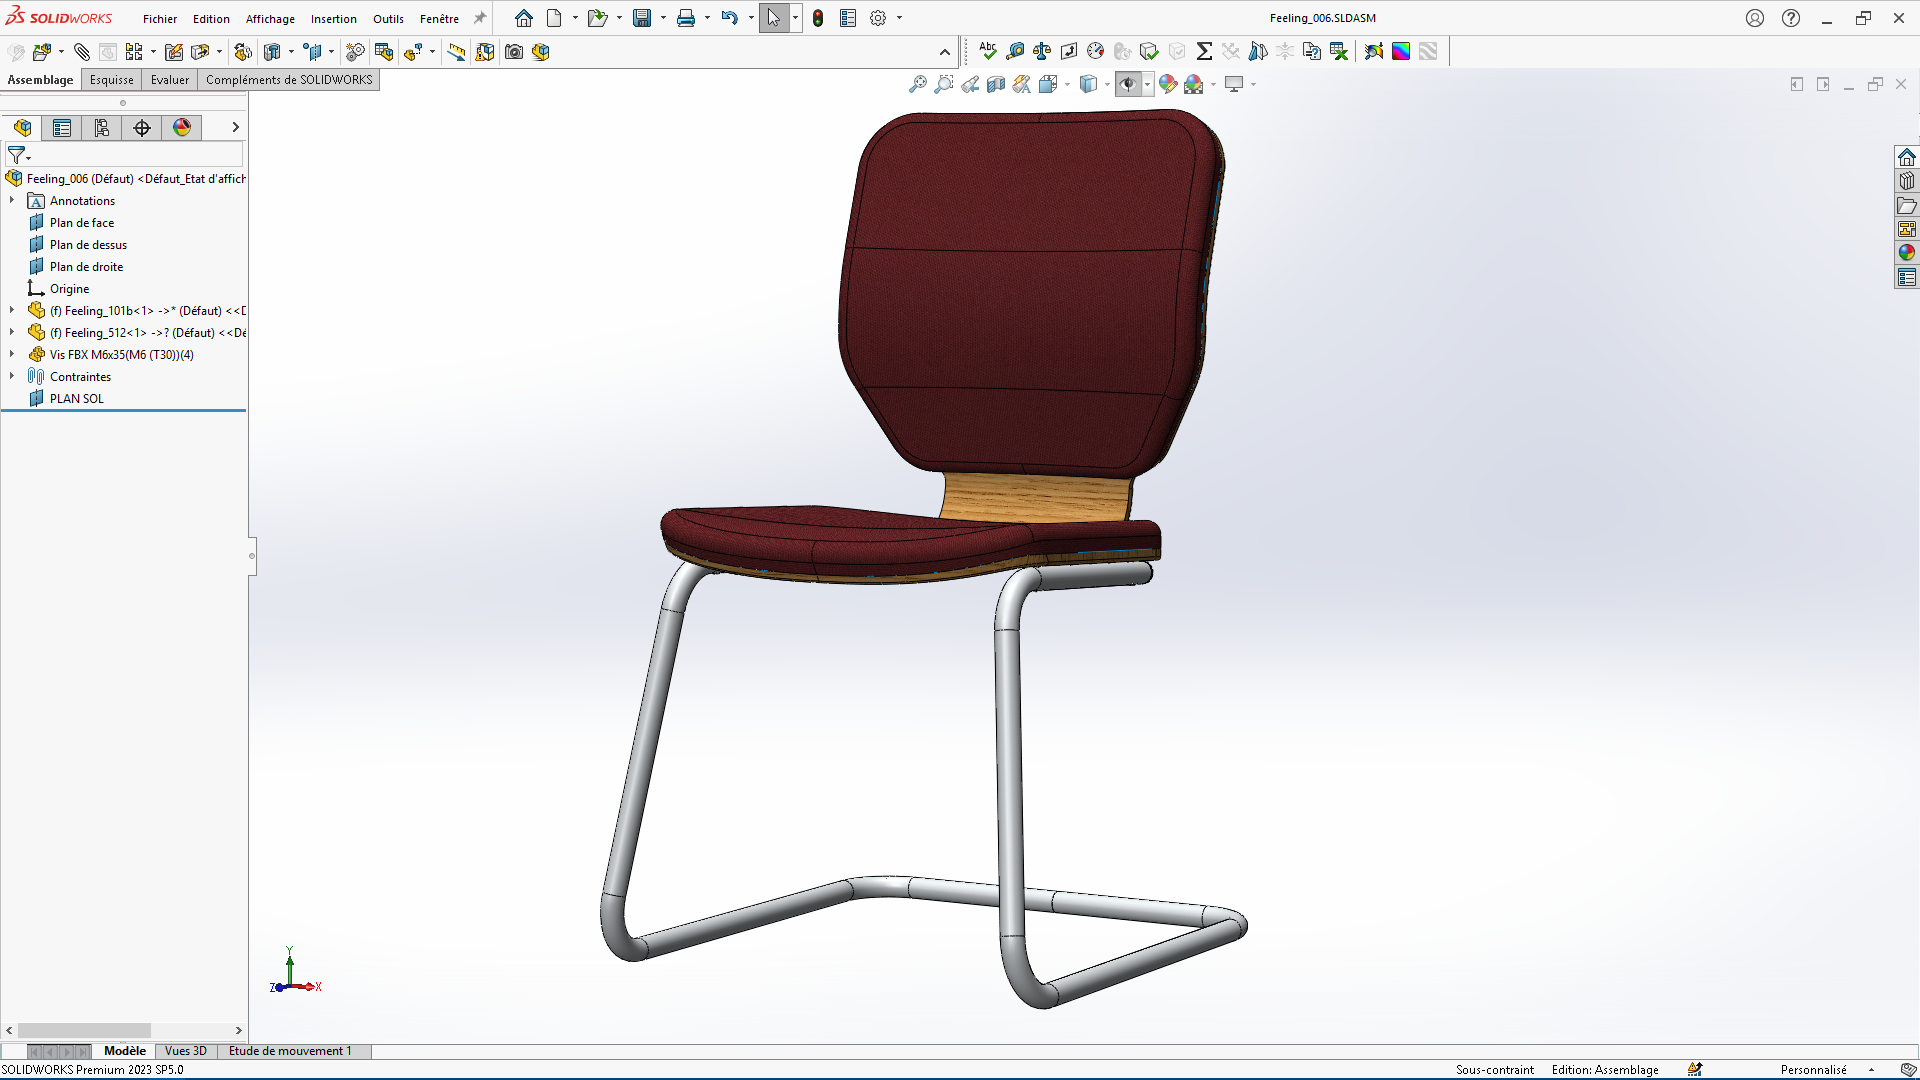Switch to the Vues 3D bottom tab

186,1051
